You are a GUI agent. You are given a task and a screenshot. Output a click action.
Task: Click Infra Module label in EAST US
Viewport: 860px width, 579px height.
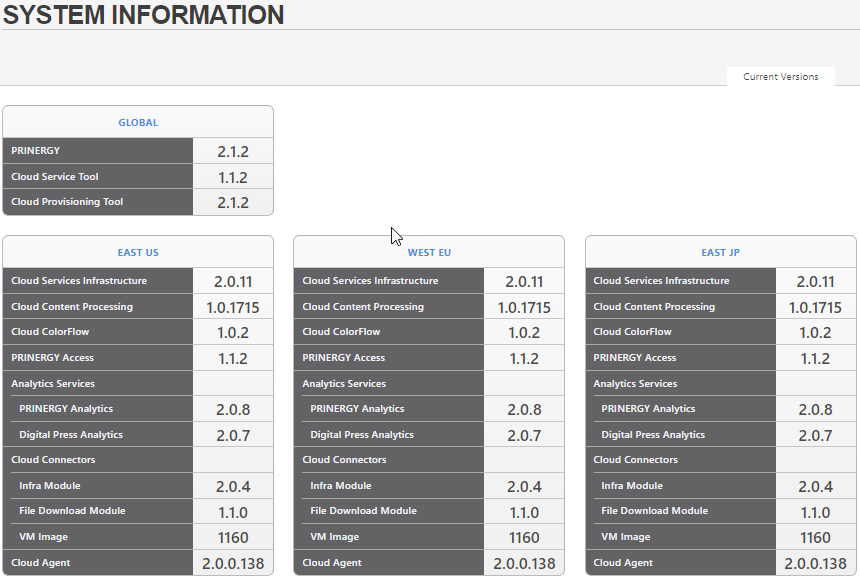[x=50, y=486]
